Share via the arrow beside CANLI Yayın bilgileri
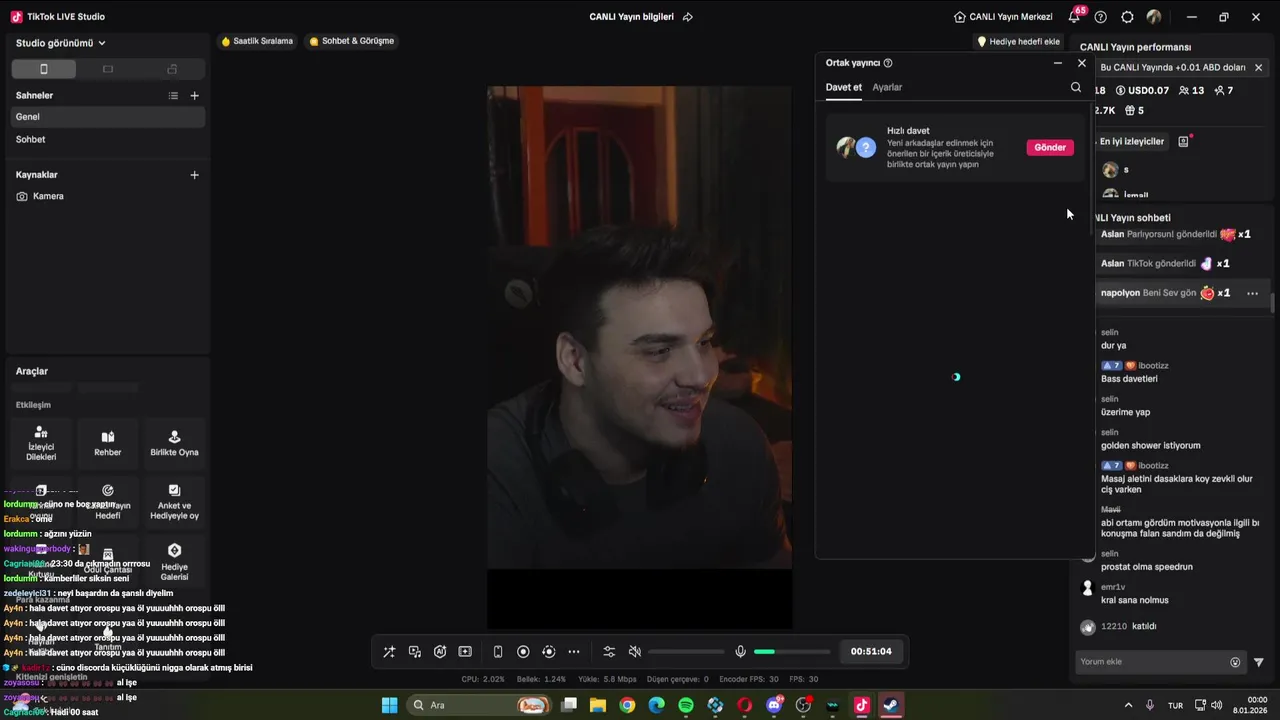The height and width of the screenshot is (720, 1280). (x=688, y=17)
